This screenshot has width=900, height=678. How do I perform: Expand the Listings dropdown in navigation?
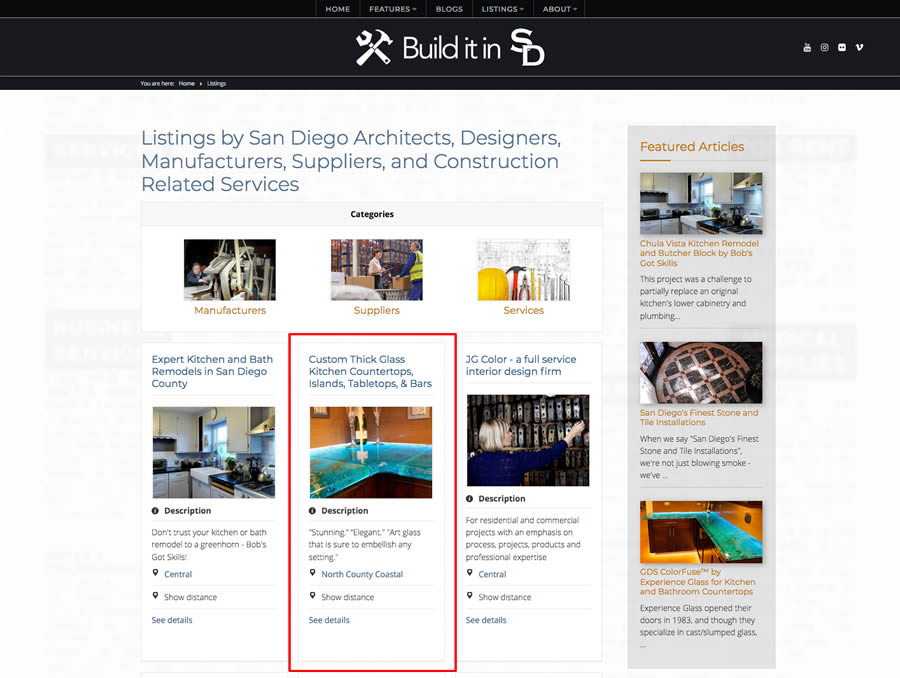tap(502, 9)
